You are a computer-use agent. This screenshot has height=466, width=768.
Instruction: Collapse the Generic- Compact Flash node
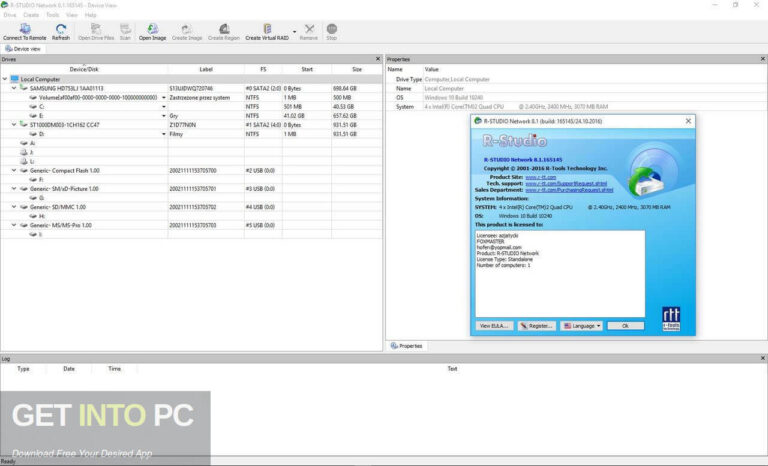tap(14, 171)
